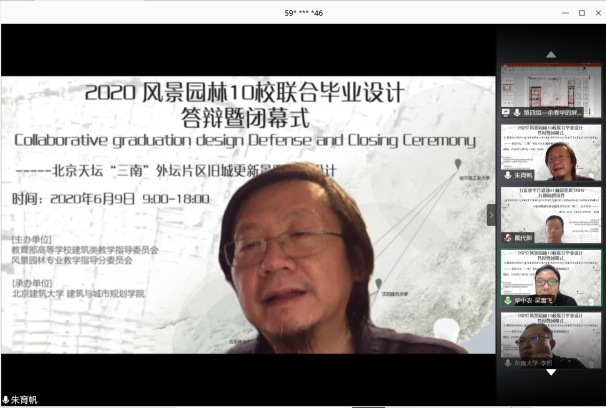The width and height of the screenshot is (606, 408).
Task: Select the shared presentation thumbnail at top
Action: [x=551, y=88]
